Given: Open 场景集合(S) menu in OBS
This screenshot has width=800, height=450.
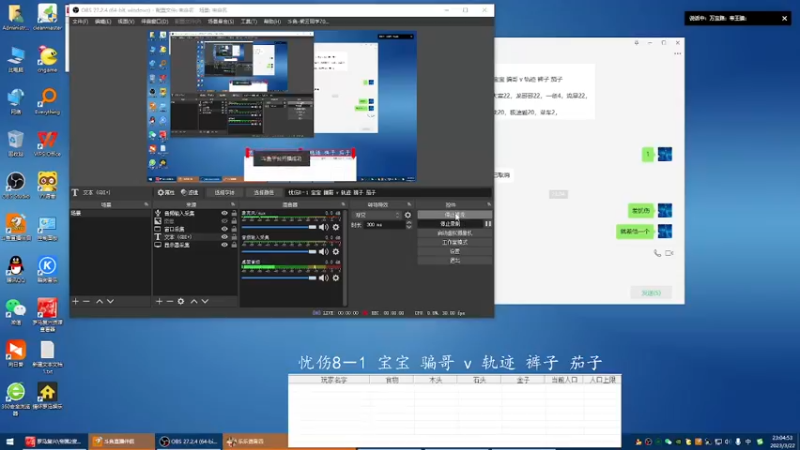Looking at the screenshot, I should coord(220,21).
